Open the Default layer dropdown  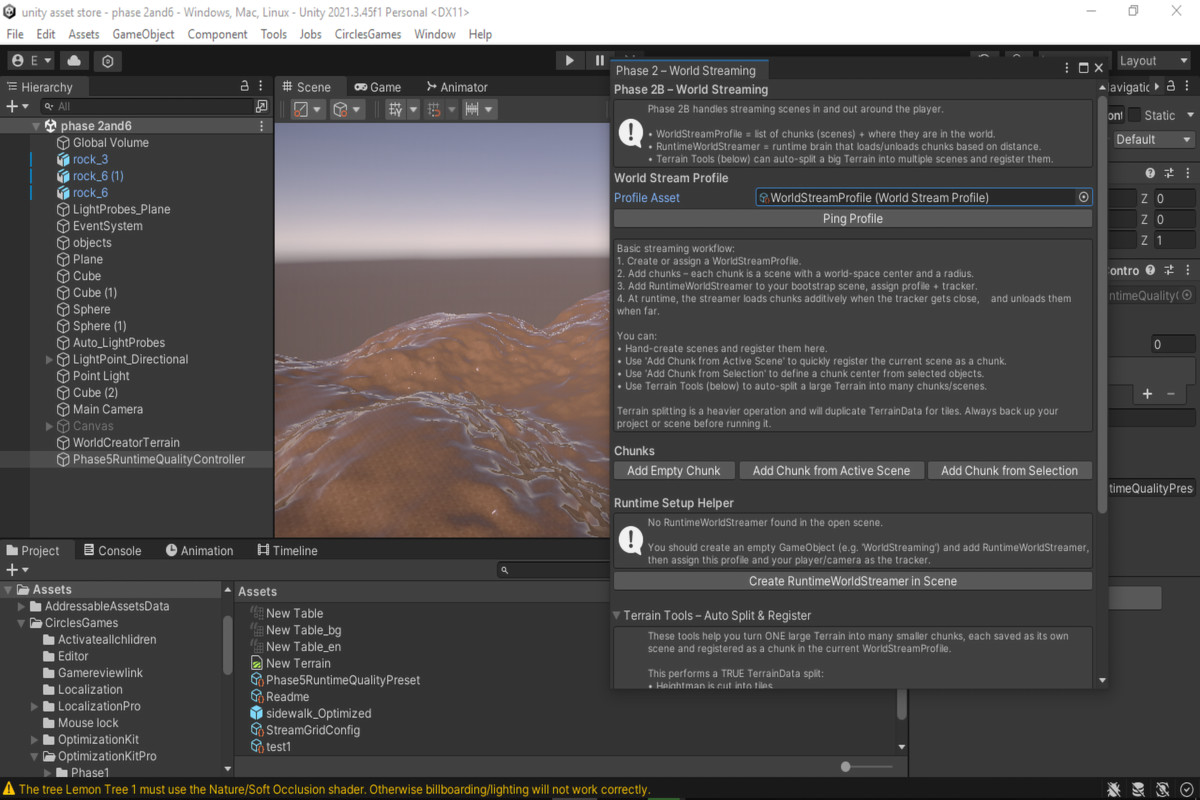click(x=1154, y=140)
